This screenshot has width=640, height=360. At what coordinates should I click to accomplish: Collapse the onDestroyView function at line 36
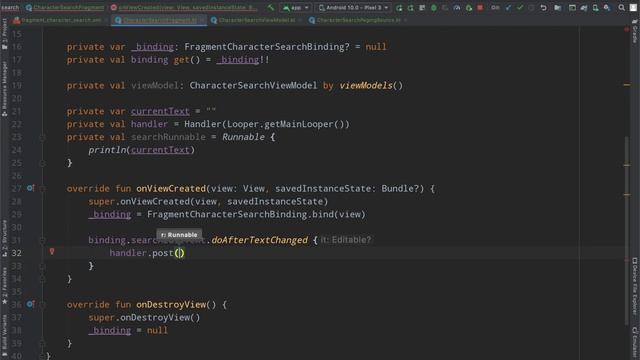(42, 304)
